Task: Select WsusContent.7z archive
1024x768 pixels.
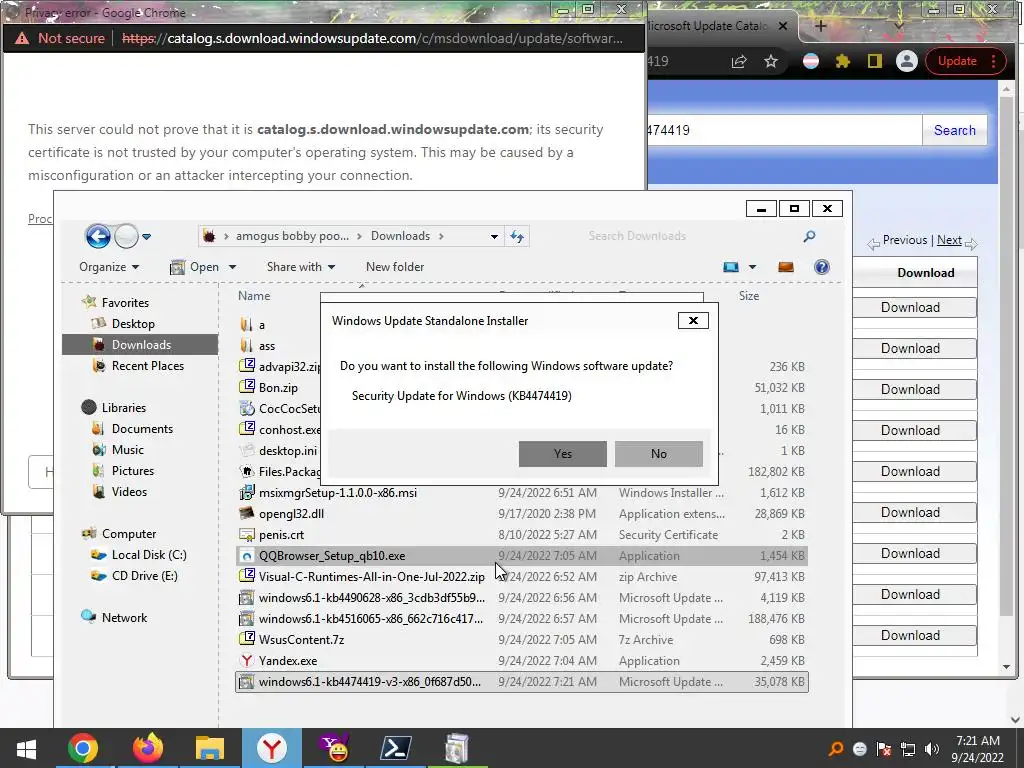Action: 301,640
